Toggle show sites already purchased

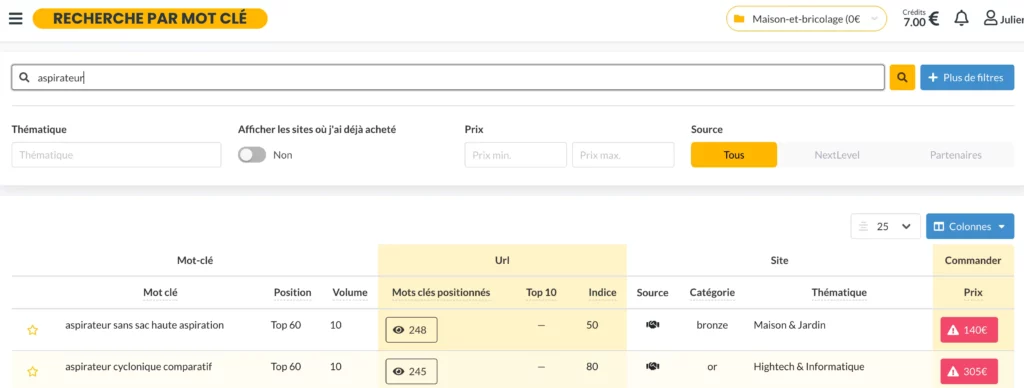(251, 155)
